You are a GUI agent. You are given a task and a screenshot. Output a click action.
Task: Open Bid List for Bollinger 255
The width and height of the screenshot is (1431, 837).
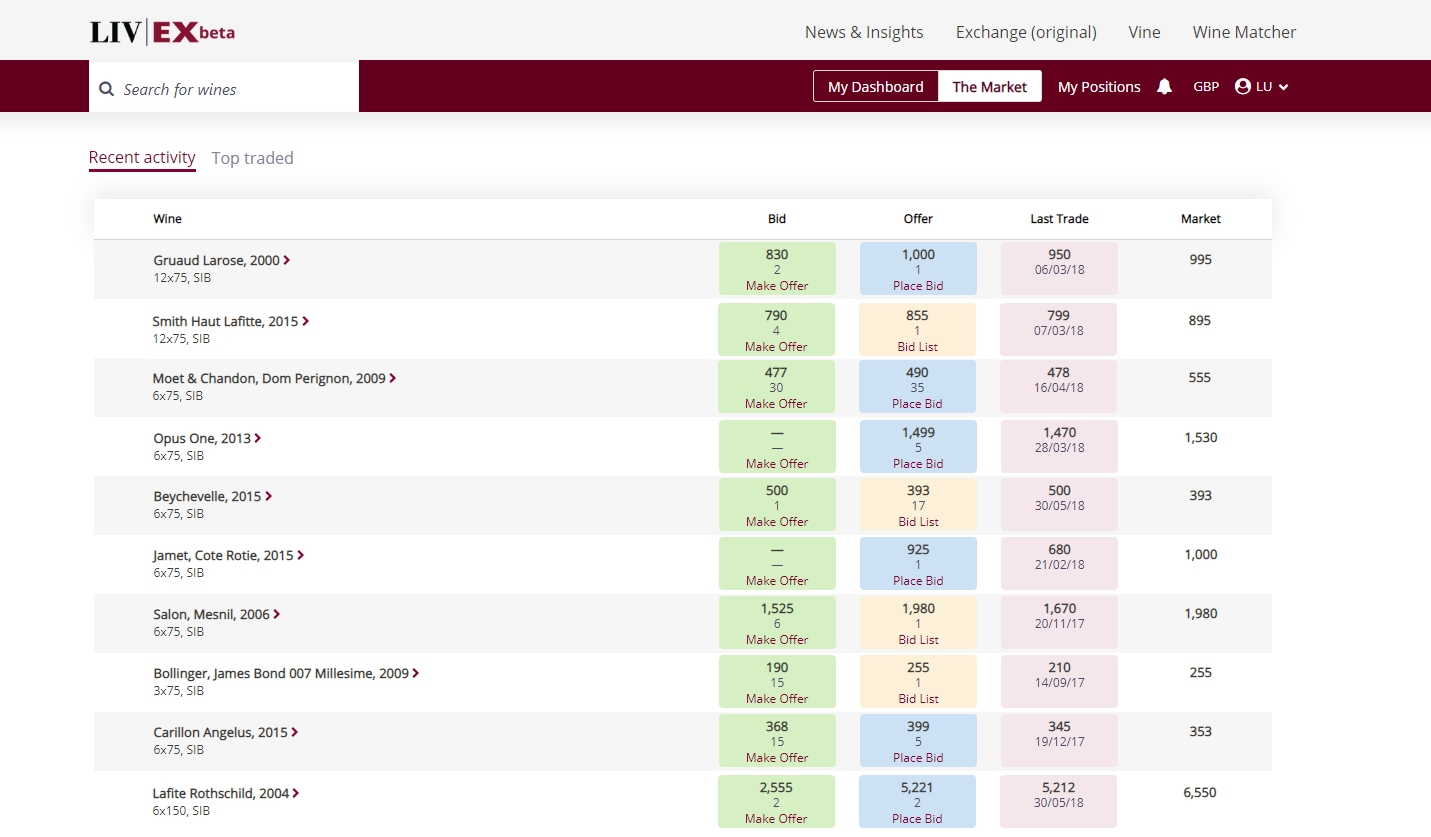(918, 699)
